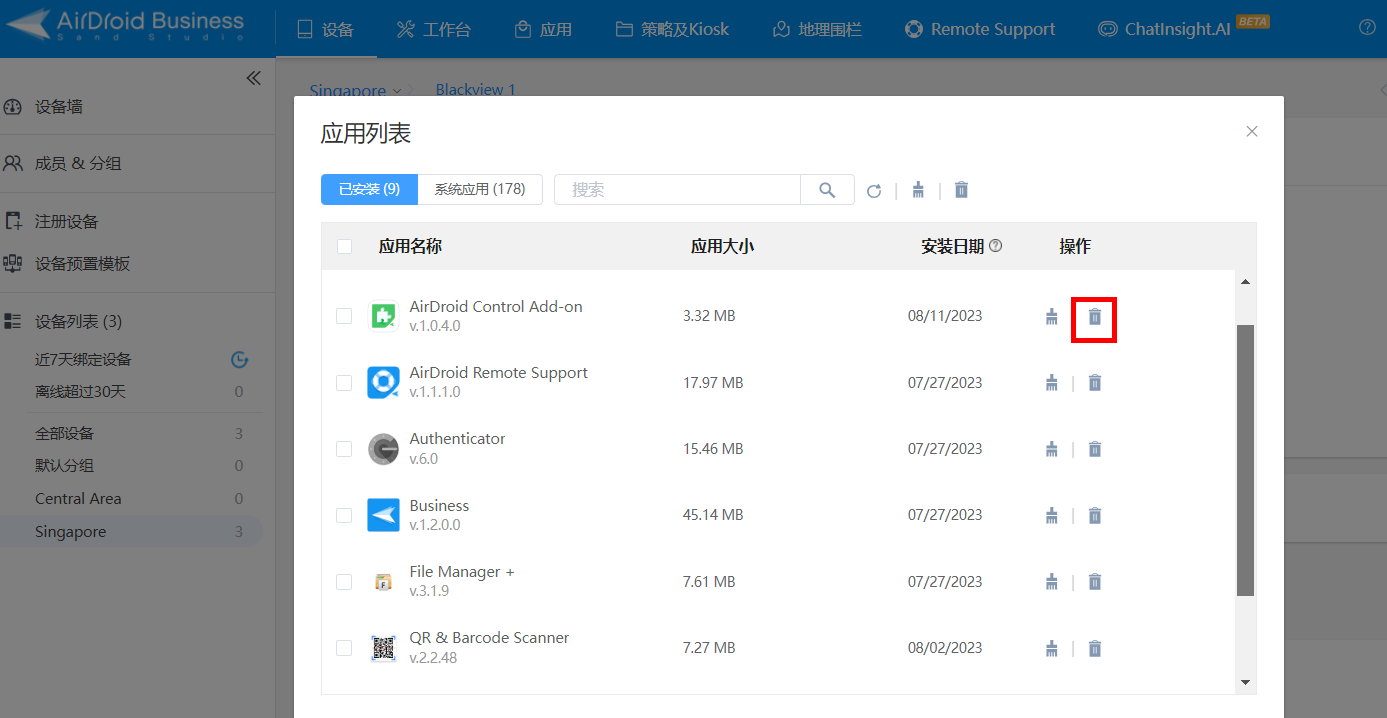Click the app search input field
The width and height of the screenshot is (1387, 718).
[x=677, y=190]
